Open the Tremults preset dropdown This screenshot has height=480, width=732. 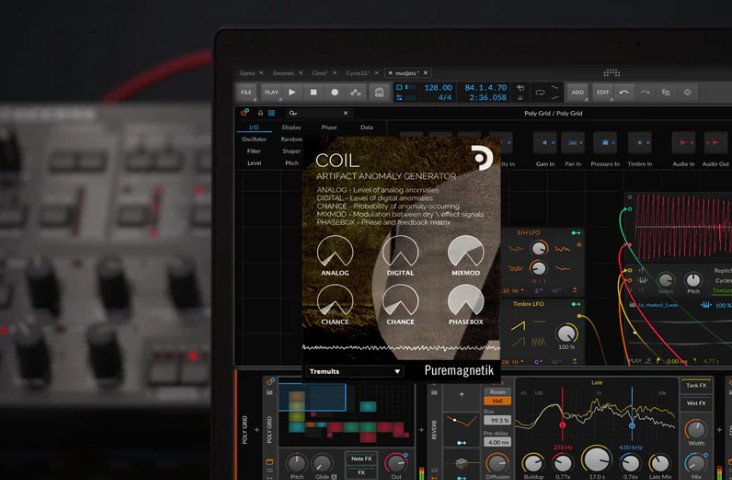click(x=354, y=371)
